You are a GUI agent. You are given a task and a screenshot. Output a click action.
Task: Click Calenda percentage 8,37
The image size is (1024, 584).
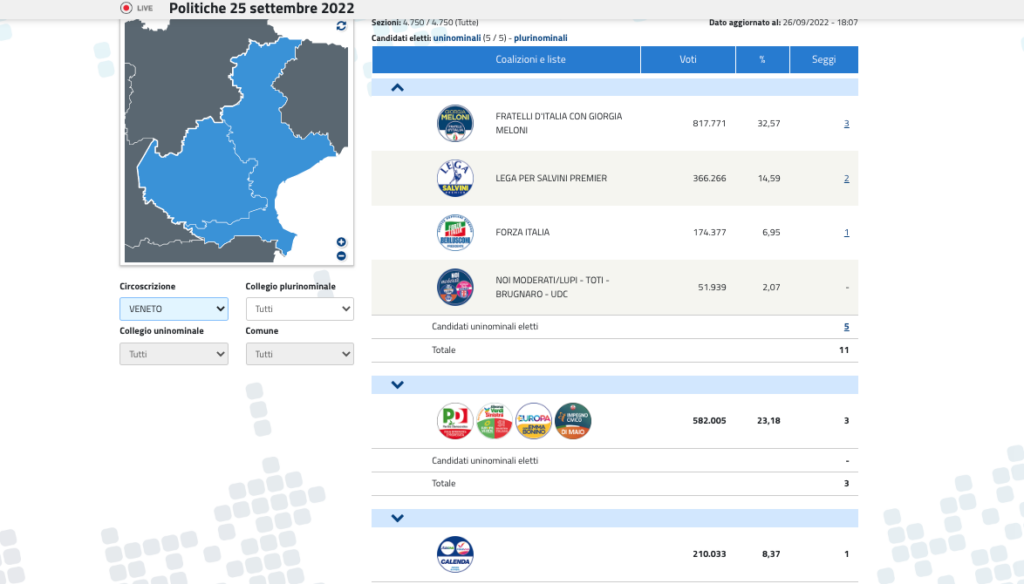tap(771, 554)
